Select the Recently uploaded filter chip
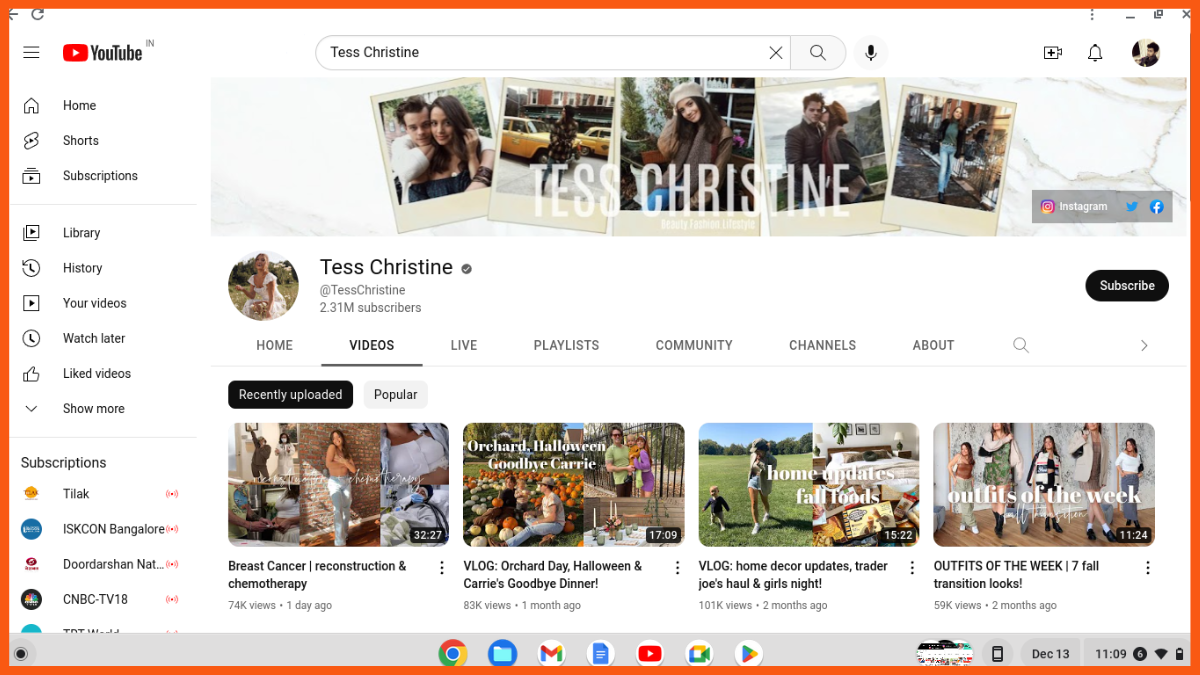This screenshot has height=675, width=1200. (290, 395)
